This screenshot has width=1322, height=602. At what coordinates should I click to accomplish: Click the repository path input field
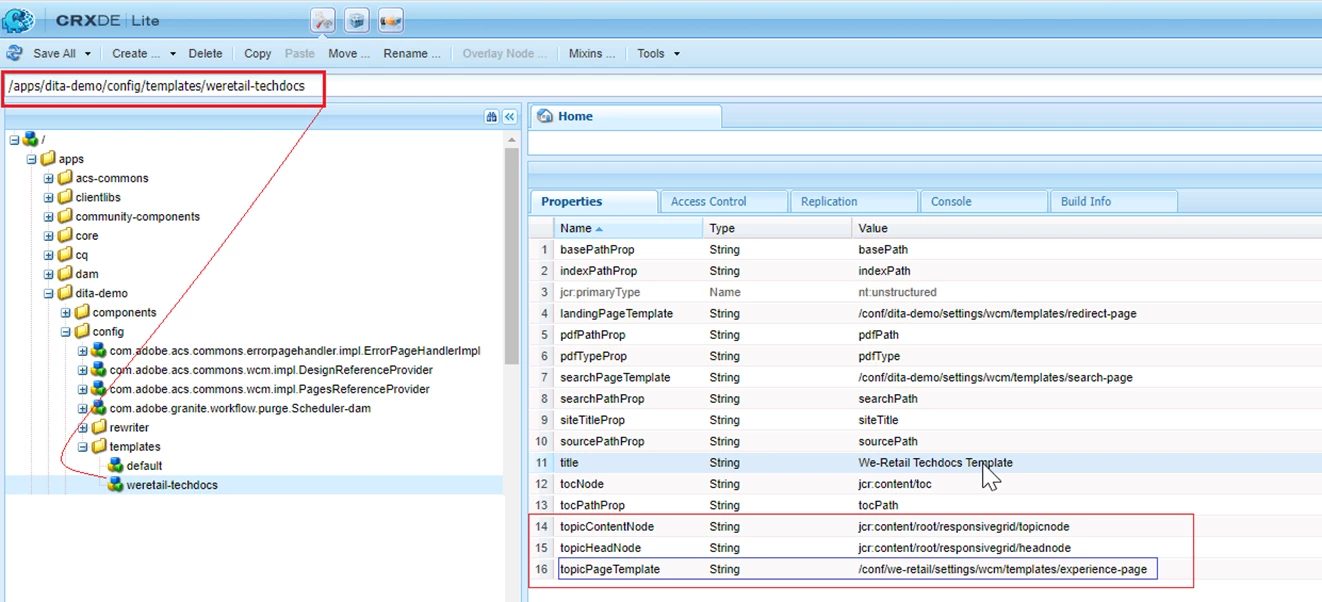coord(660,87)
